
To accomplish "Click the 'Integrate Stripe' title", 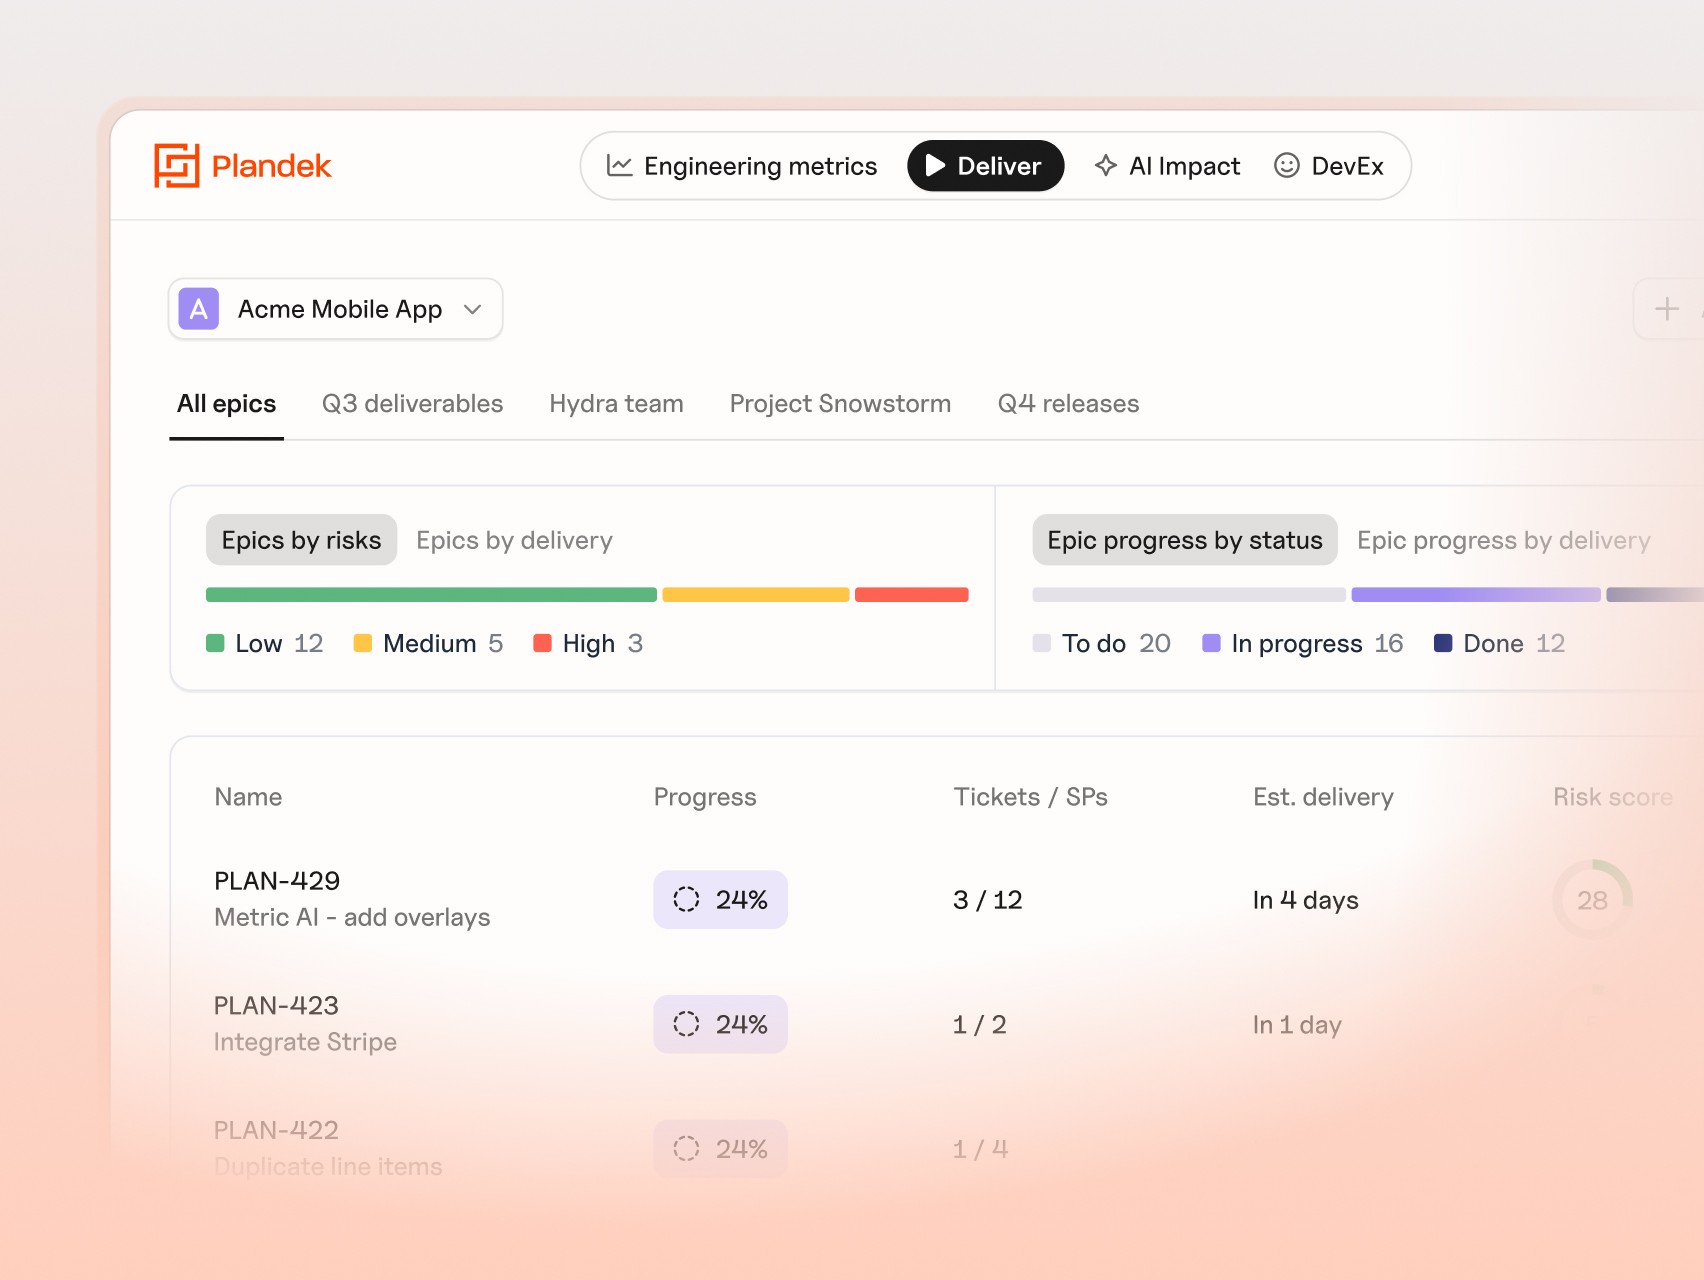I will pyautogui.click(x=305, y=1043).
